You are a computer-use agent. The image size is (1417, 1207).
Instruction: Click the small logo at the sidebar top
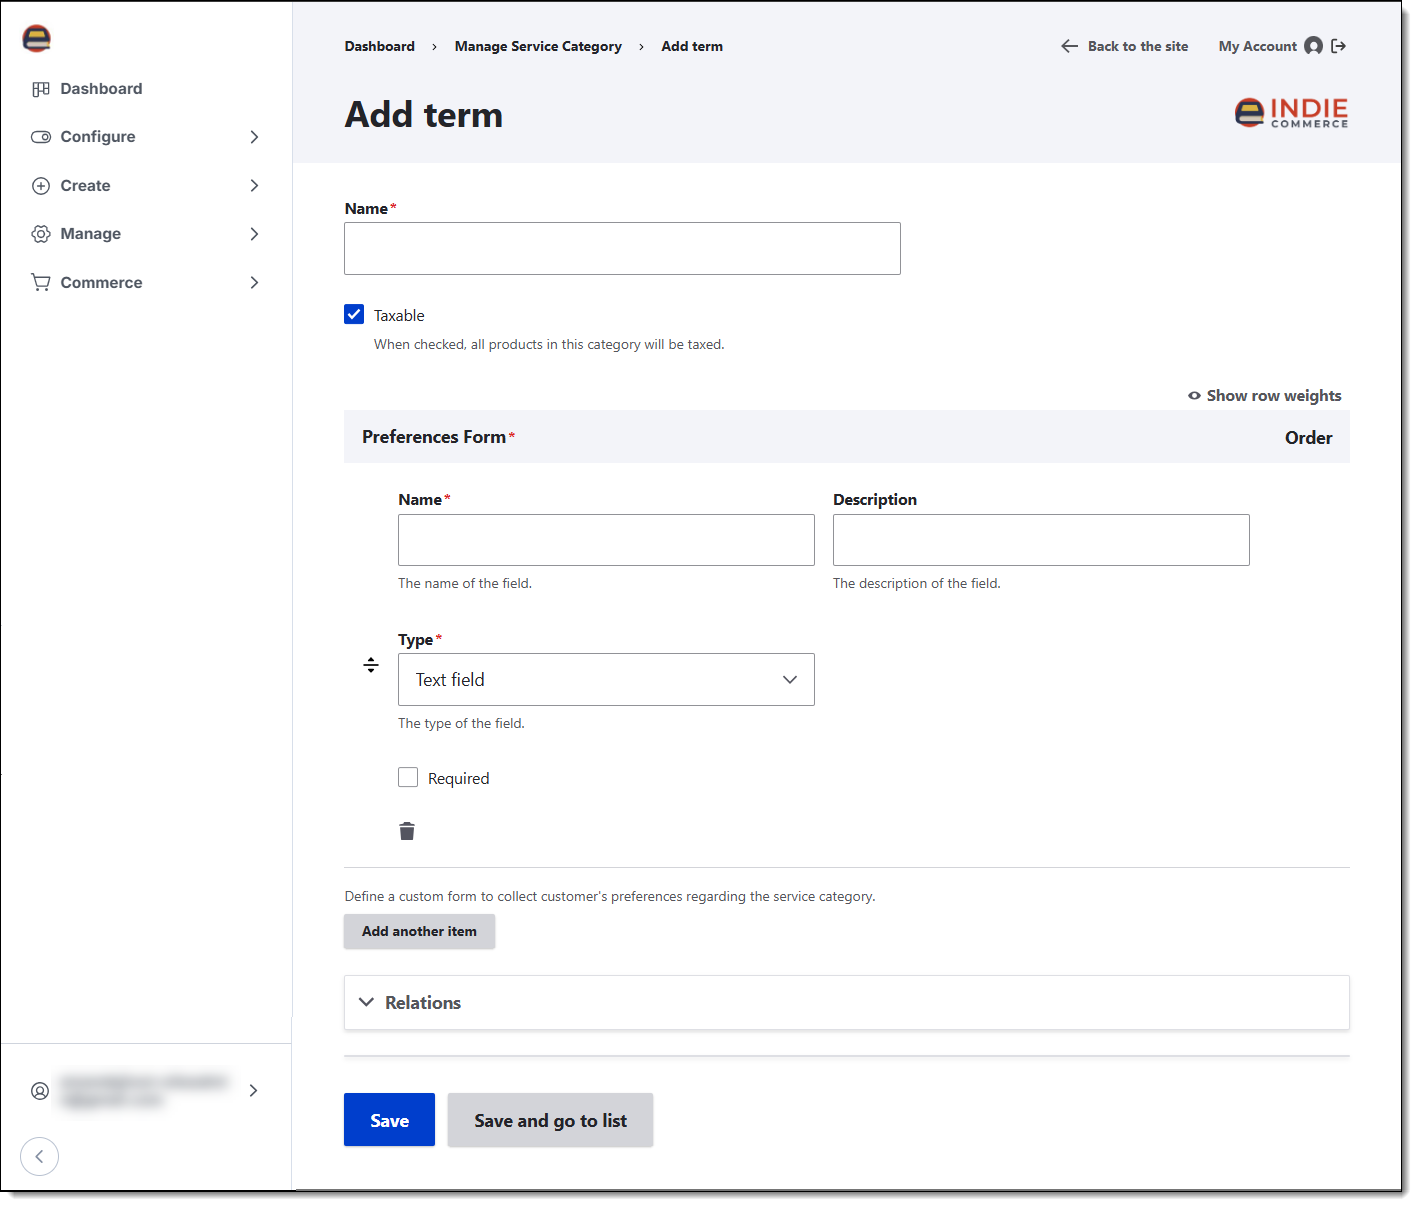pyautogui.click(x=37, y=39)
